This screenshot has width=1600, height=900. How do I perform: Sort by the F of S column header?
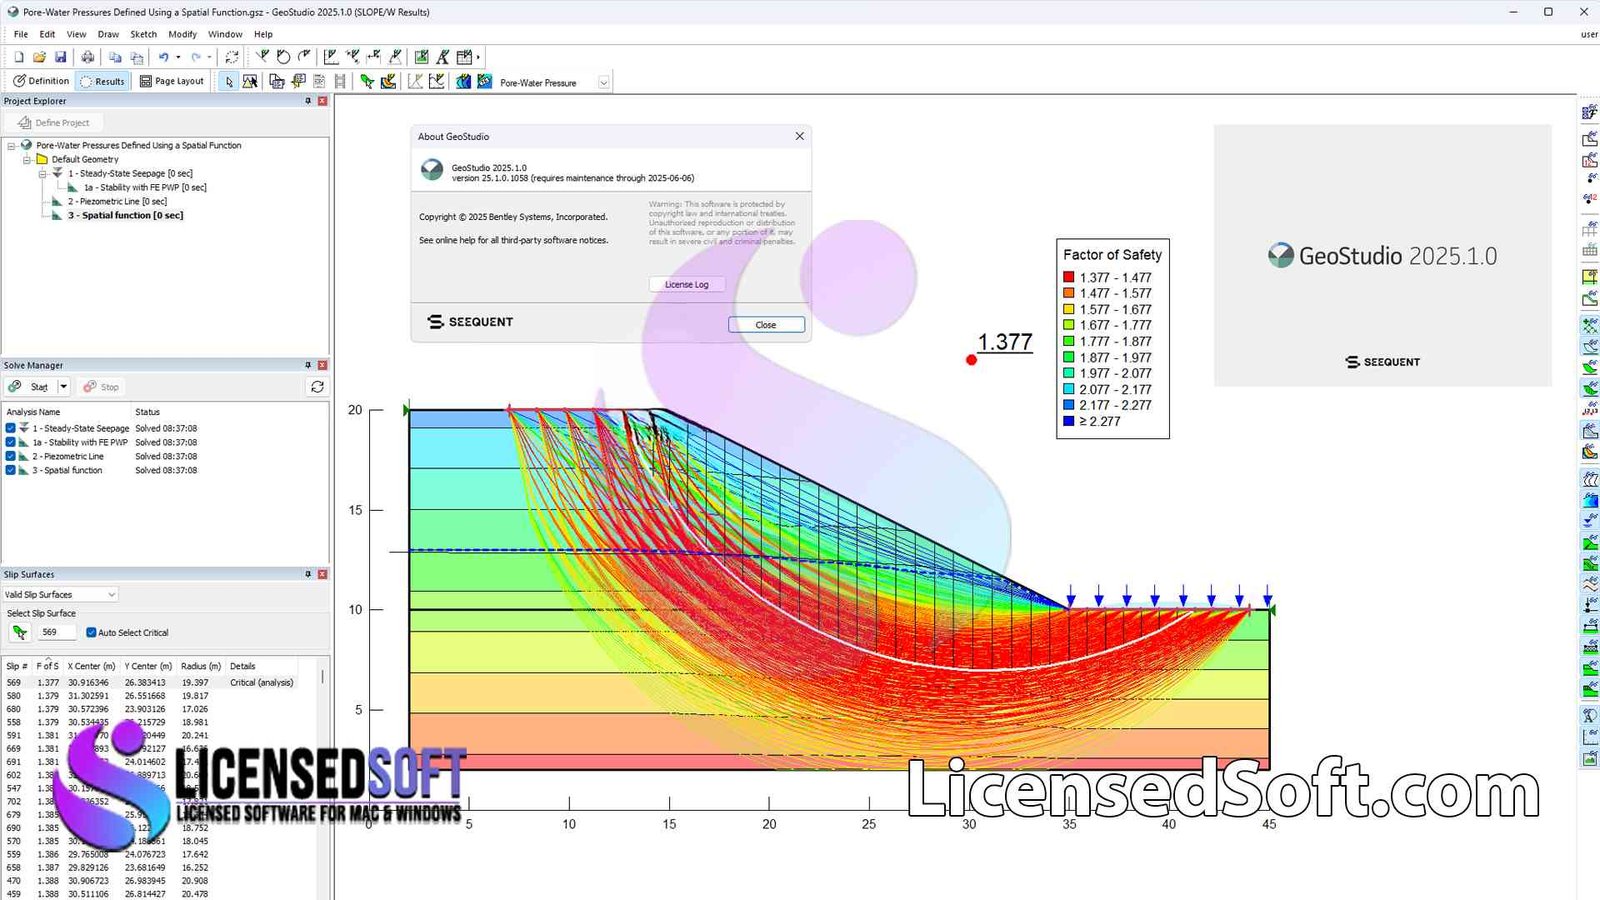click(x=47, y=666)
